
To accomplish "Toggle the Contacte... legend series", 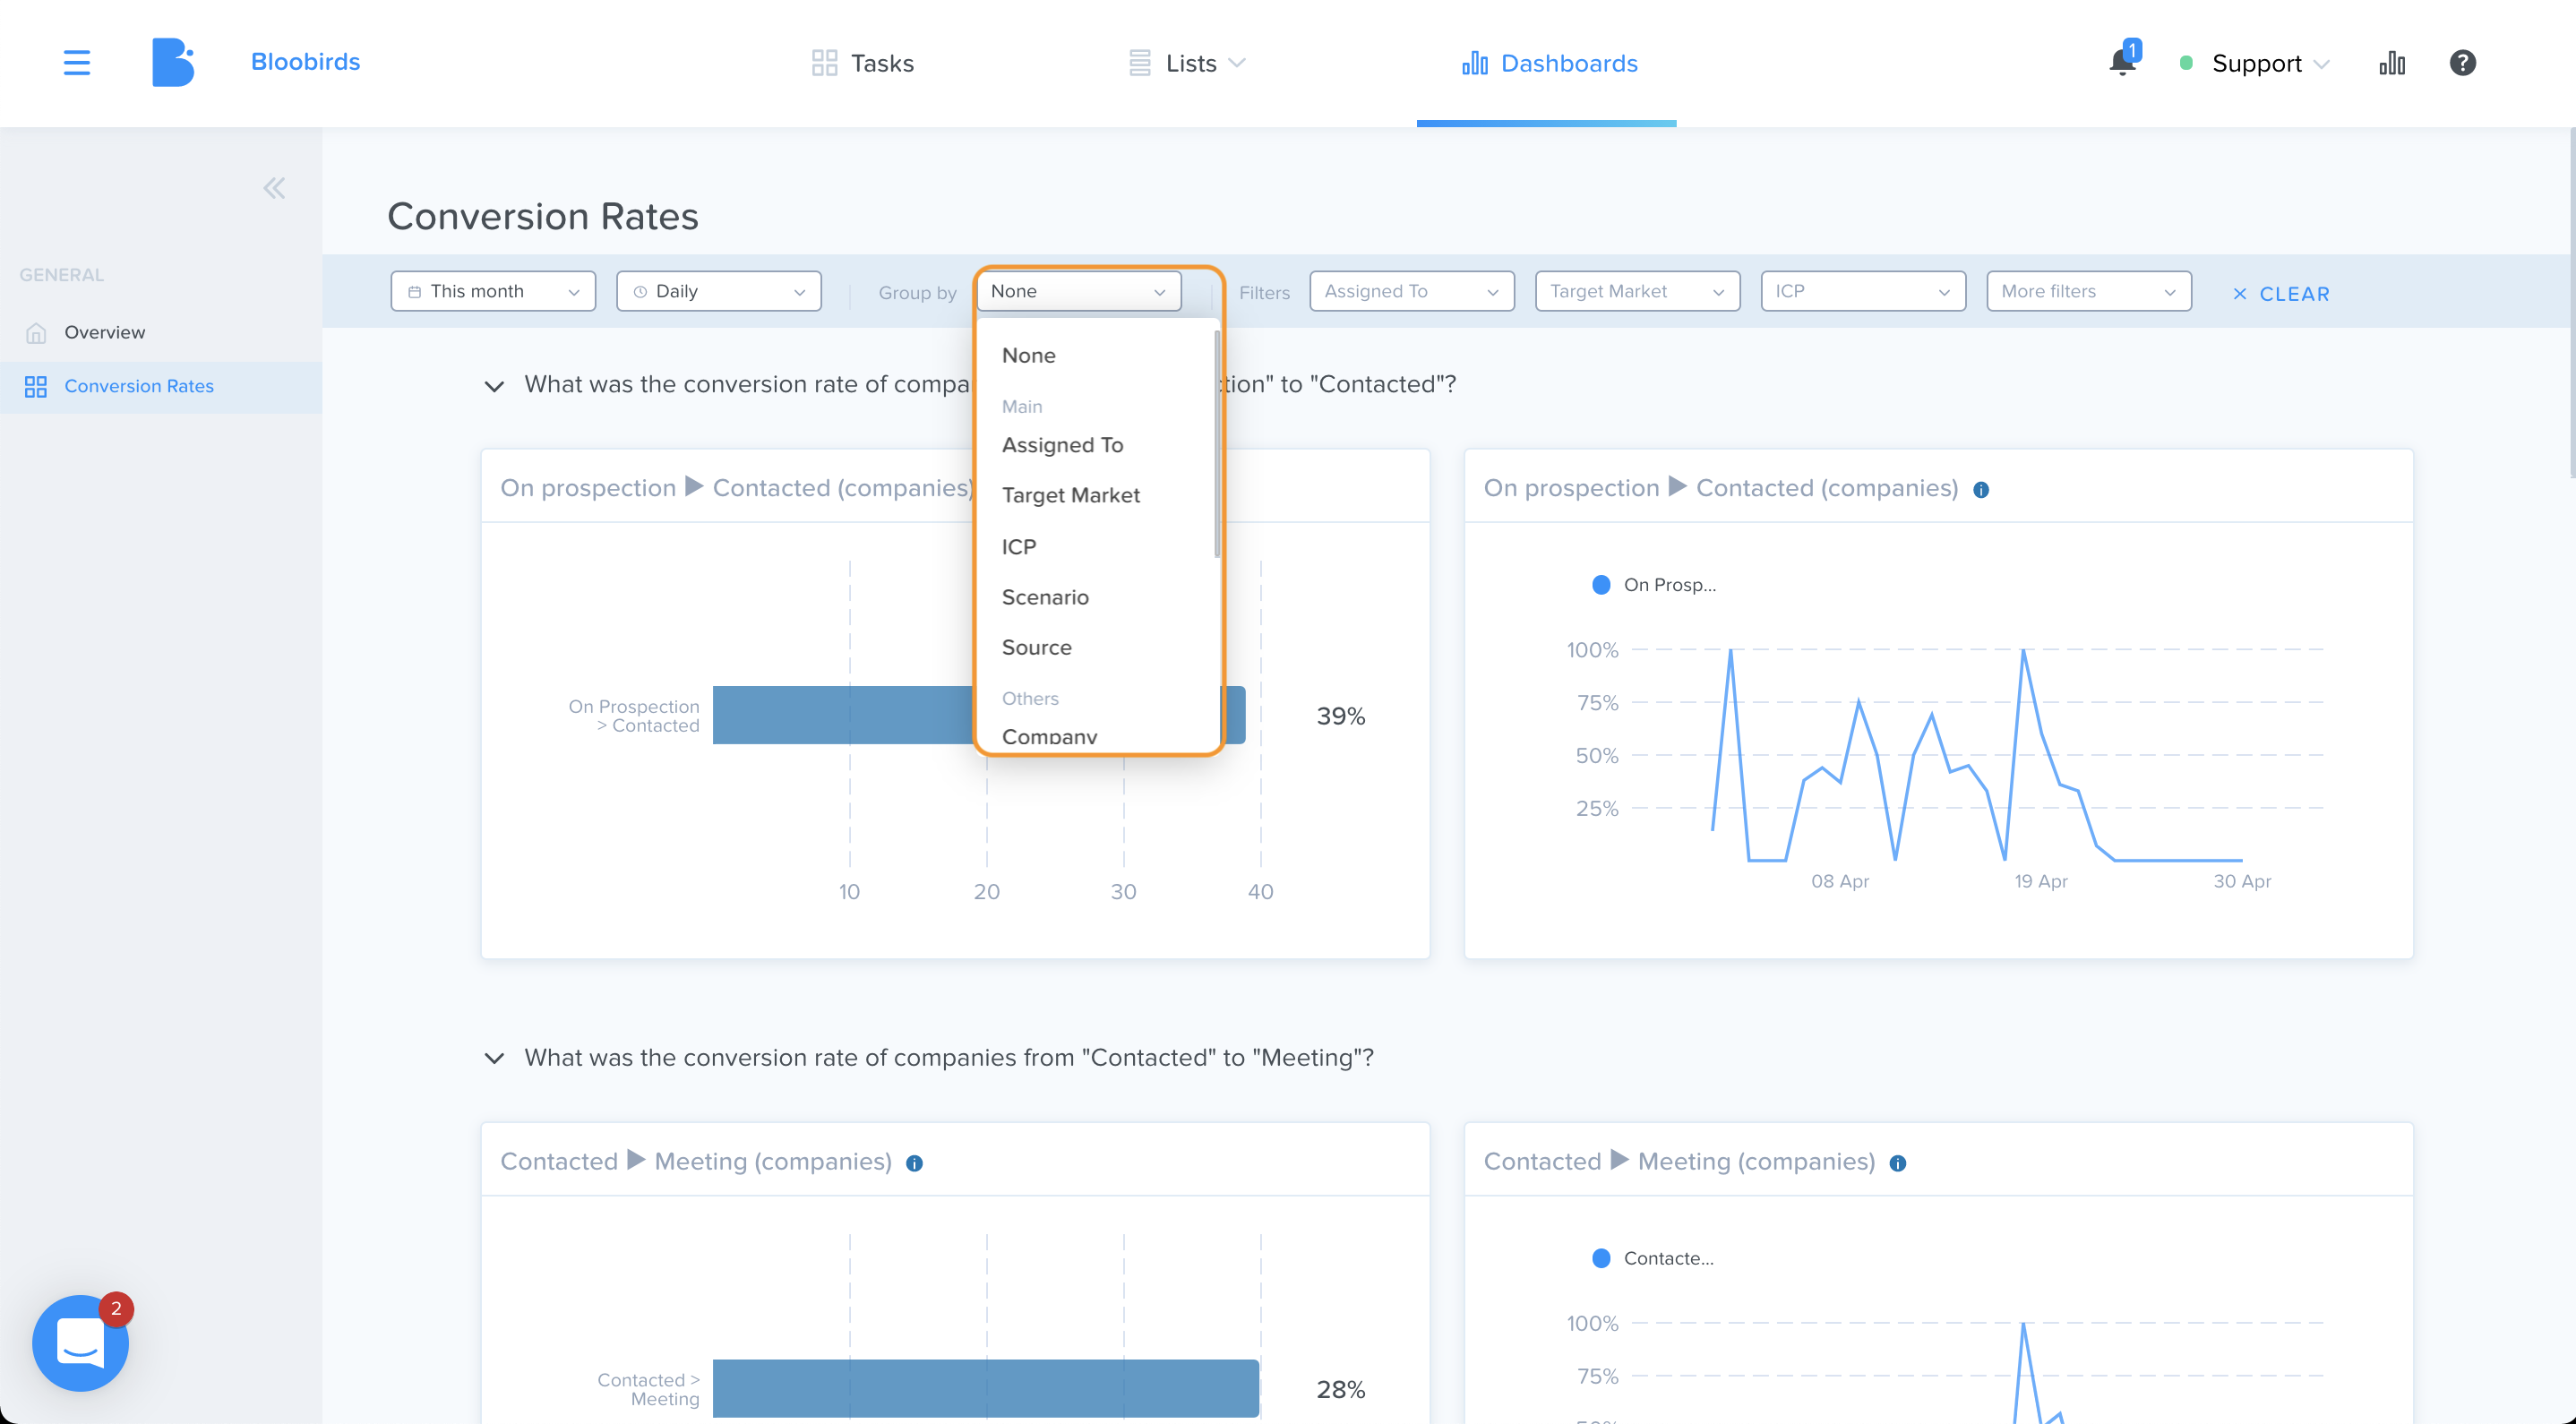I will pos(1652,1259).
